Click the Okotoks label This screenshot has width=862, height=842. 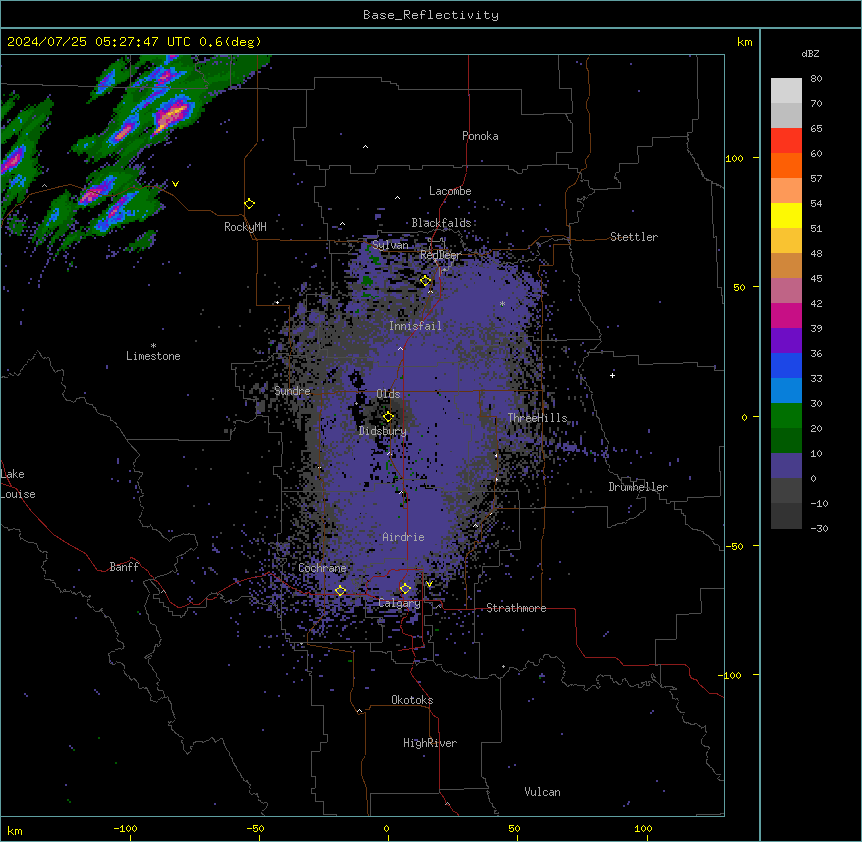coord(412,700)
